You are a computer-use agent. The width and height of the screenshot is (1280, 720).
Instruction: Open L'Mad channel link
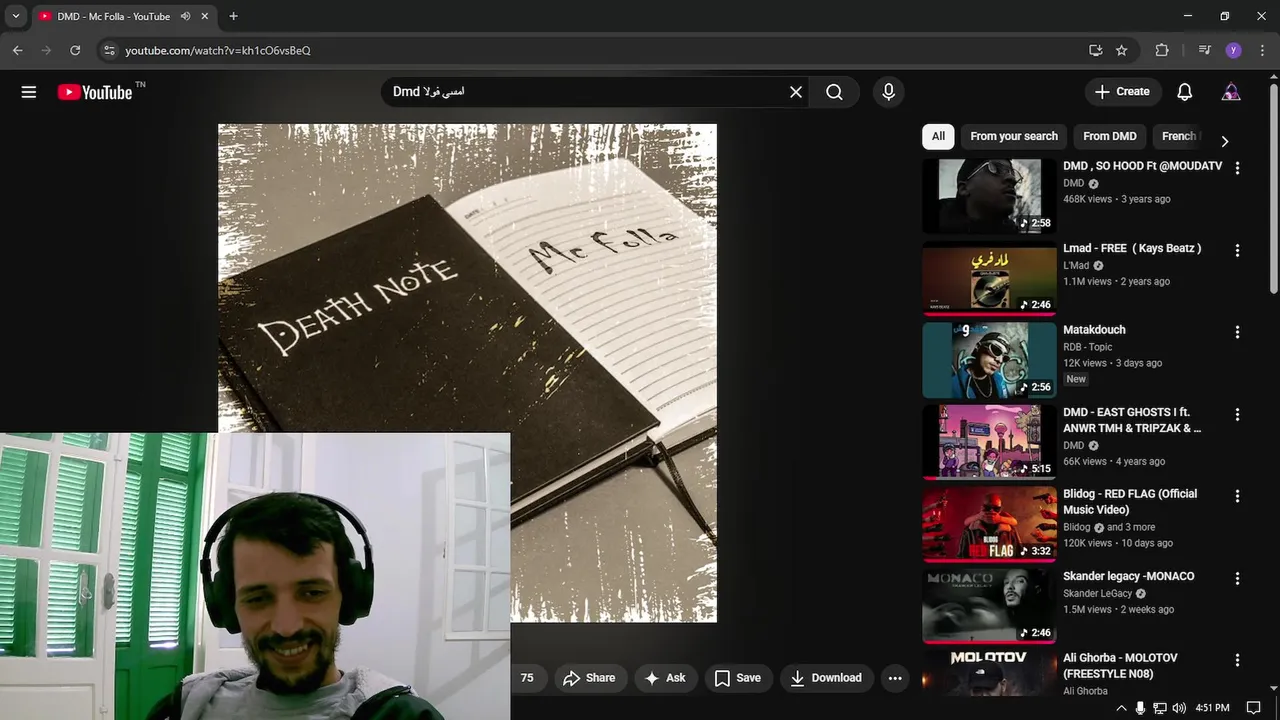pos(1076,265)
